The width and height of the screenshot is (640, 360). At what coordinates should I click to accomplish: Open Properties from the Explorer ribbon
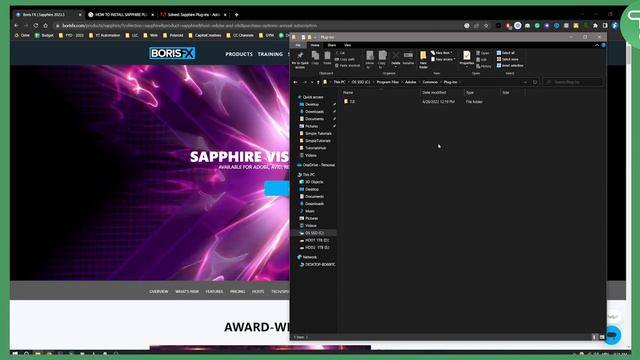(467, 58)
